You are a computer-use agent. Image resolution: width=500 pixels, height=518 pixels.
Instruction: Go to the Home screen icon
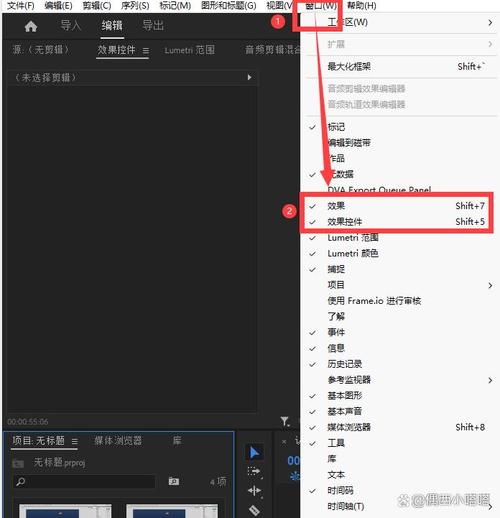[x=31, y=26]
